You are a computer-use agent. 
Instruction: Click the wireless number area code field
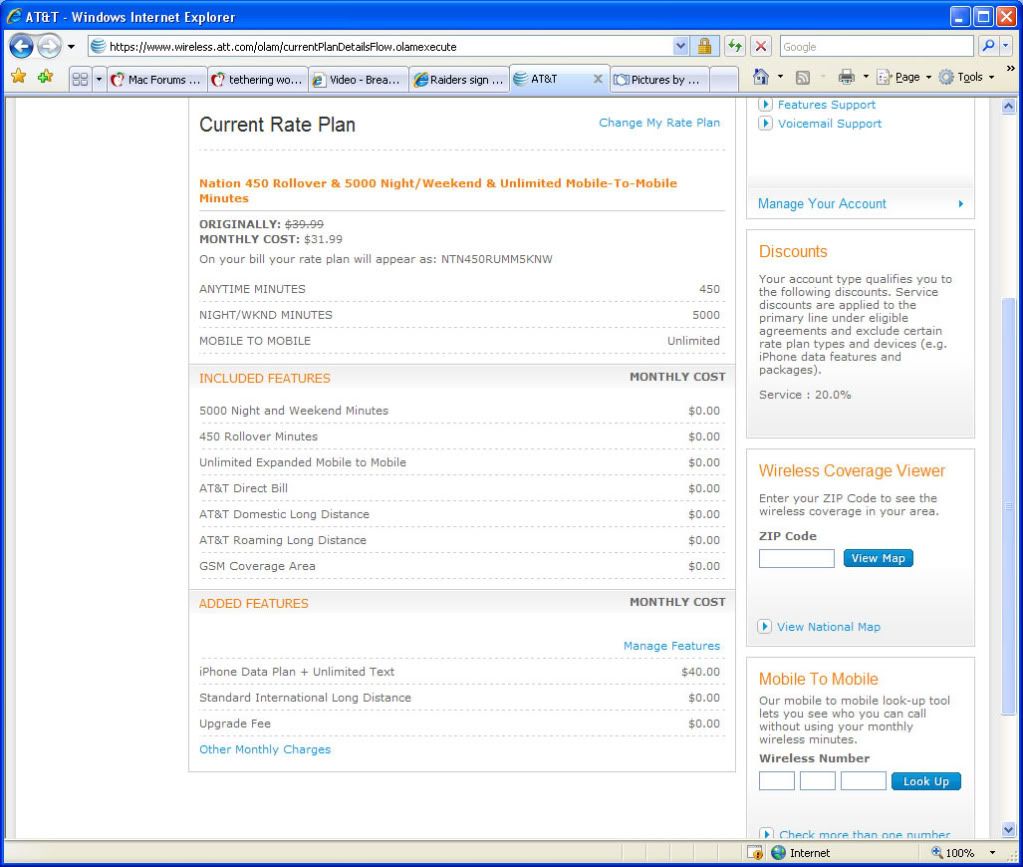click(x=776, y=781)
